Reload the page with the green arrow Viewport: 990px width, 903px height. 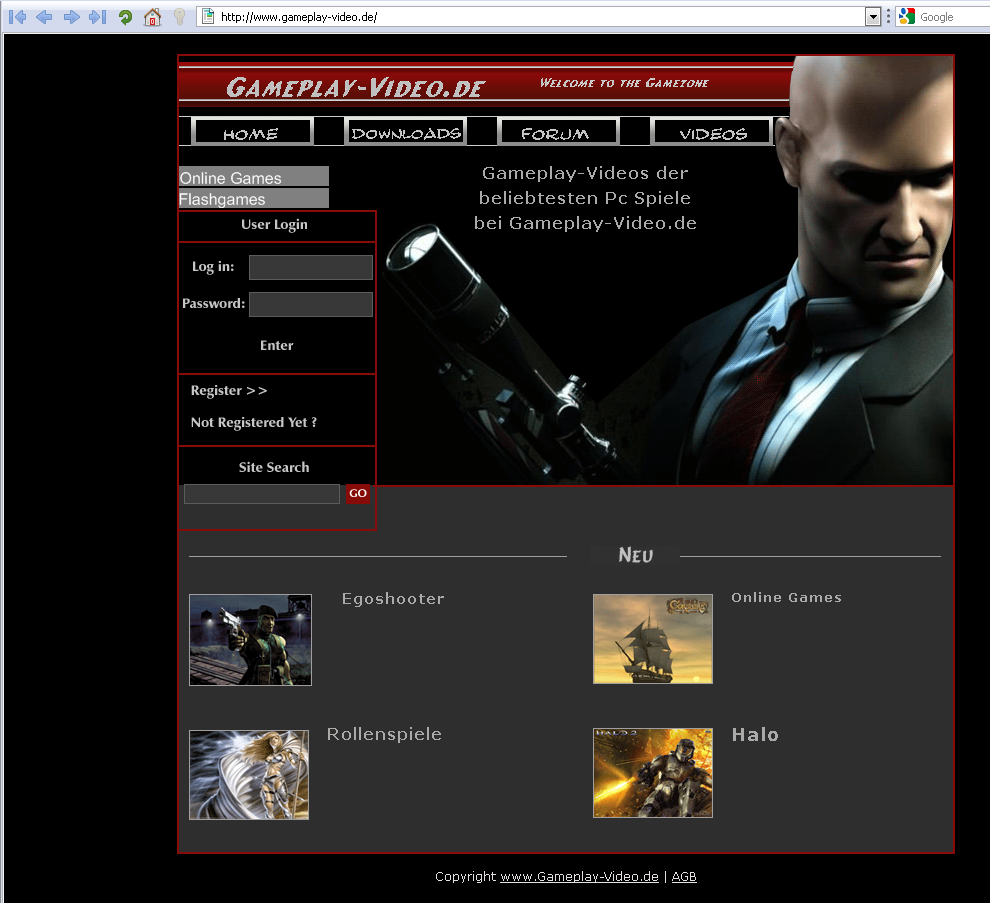[x=125, y=17]
